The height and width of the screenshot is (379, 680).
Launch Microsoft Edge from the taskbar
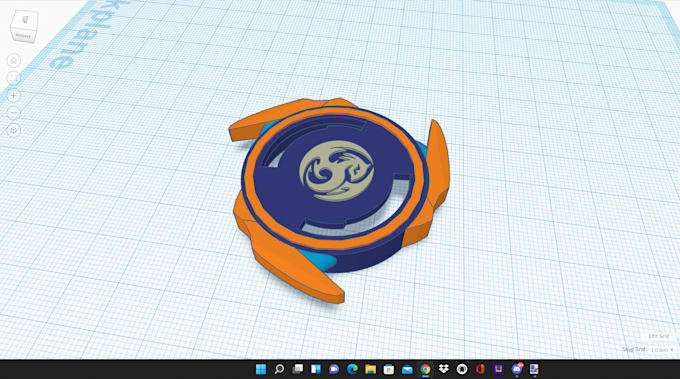pyautogui.click(x=352, y=369)
